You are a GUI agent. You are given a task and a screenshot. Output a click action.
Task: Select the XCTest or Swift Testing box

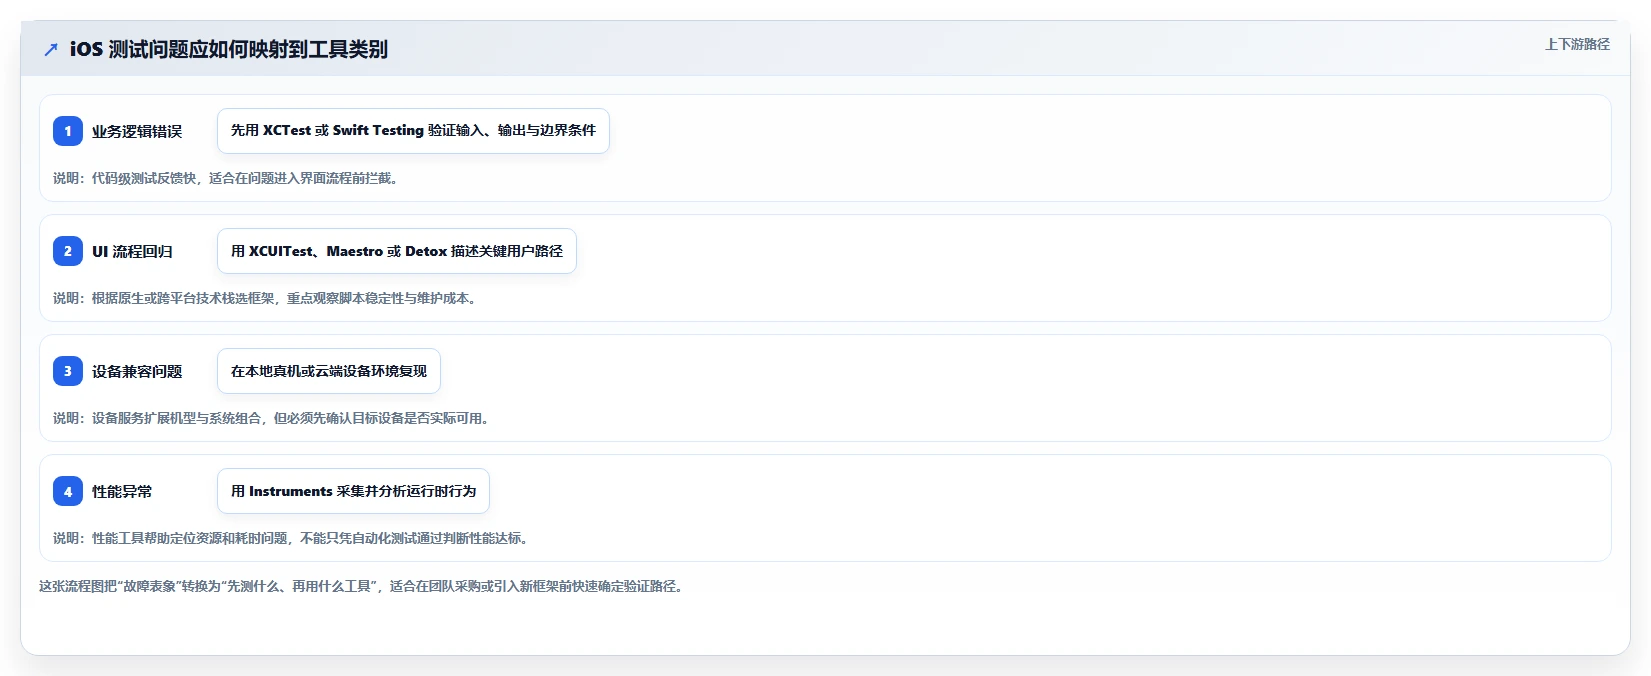(x=413, y=131)
